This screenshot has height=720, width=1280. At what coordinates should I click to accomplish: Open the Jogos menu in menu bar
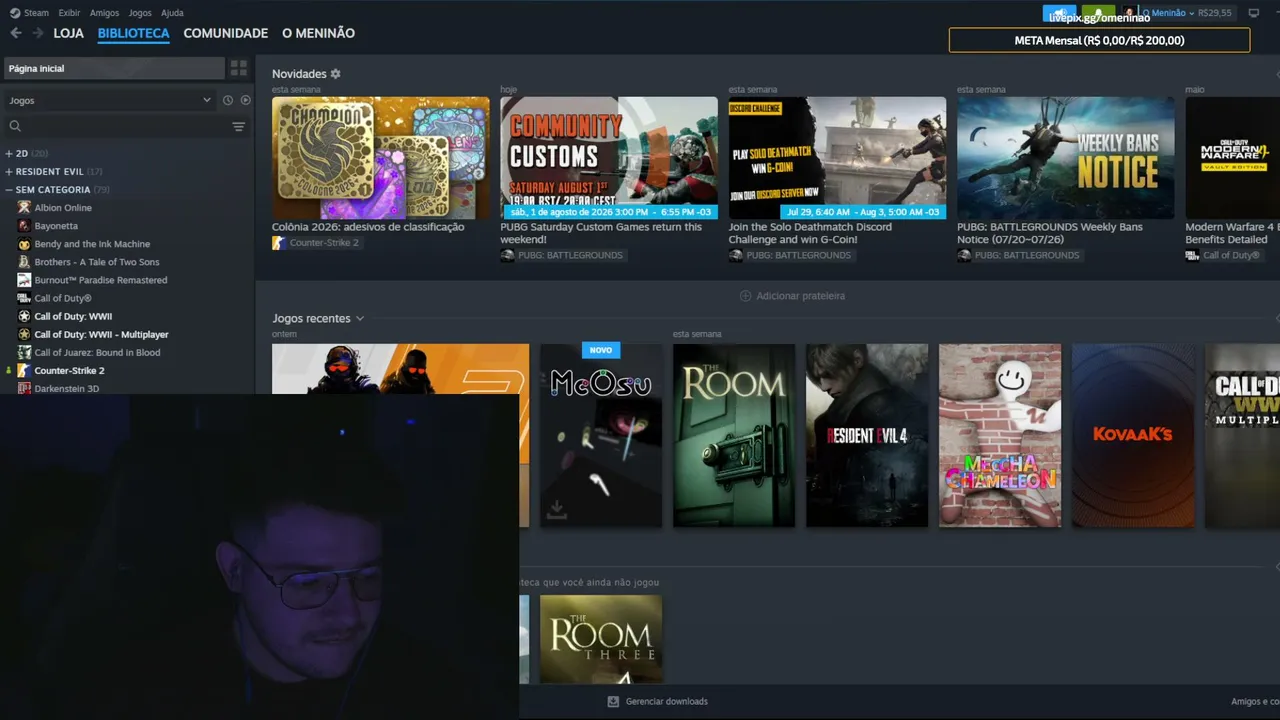[x=140, y=13]
